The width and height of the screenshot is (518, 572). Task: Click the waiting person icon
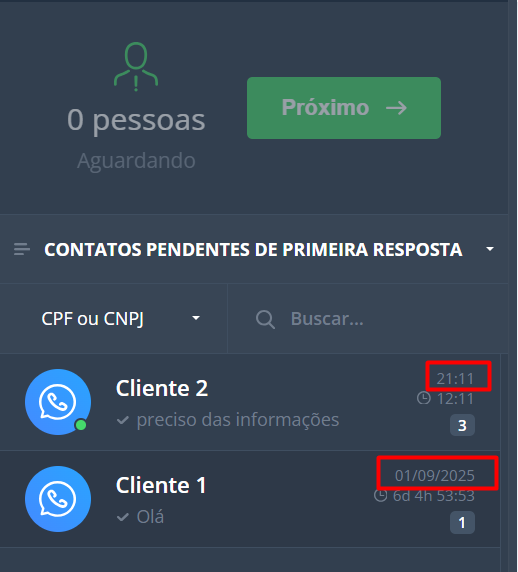pyautogui.click(x=136, y=66)
